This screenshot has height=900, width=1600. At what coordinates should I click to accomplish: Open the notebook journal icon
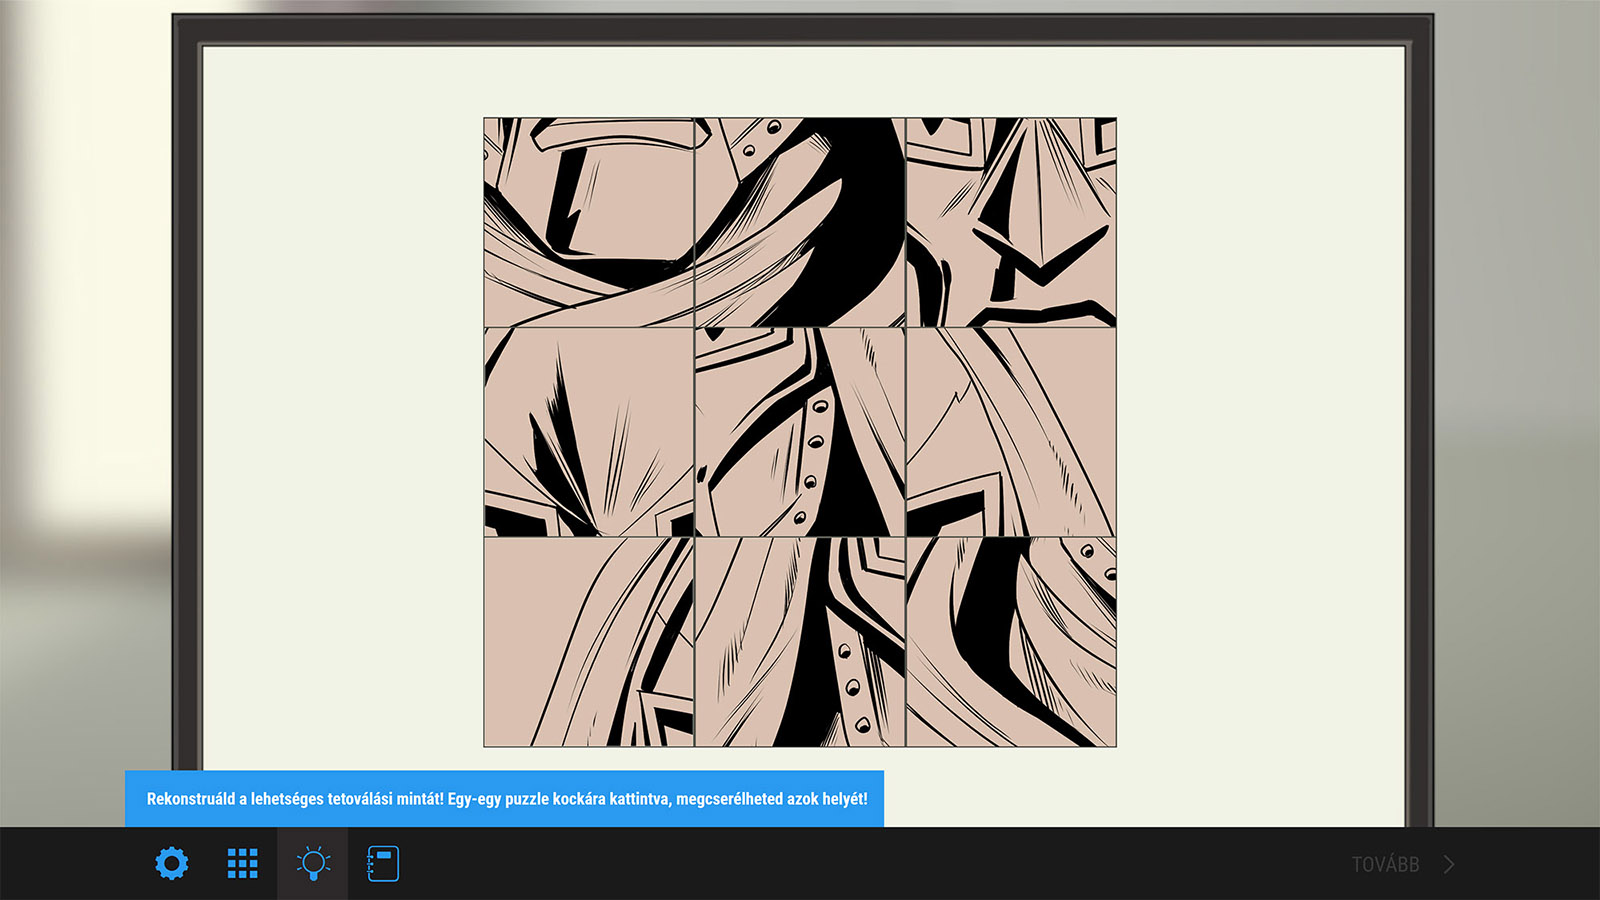click(383, 863)
